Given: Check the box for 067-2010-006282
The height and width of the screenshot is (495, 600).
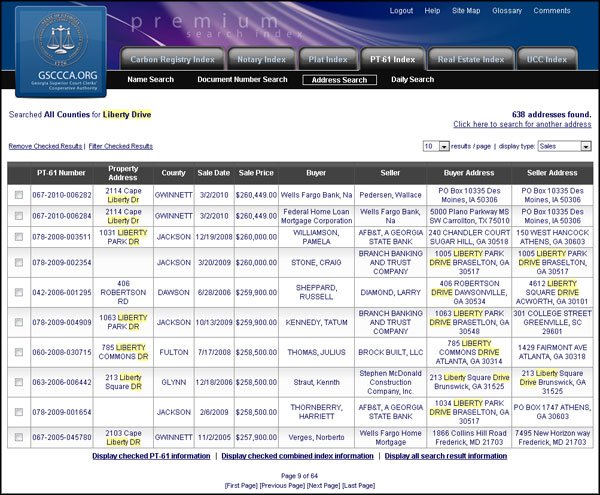Looking at the screenshot, I should tap(19, 195).
